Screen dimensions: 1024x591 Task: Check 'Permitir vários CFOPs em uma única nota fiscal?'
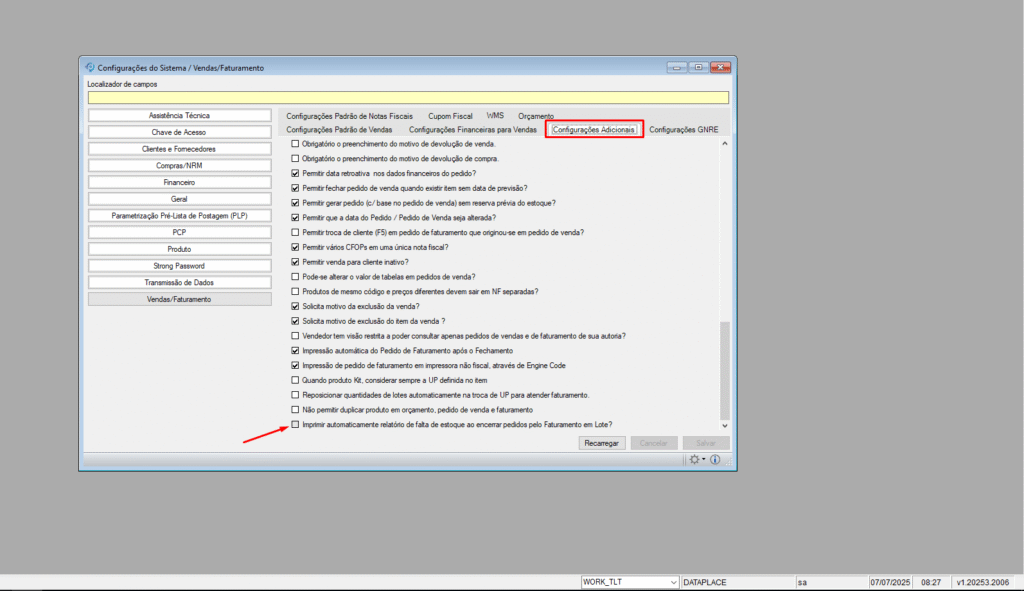295,247
